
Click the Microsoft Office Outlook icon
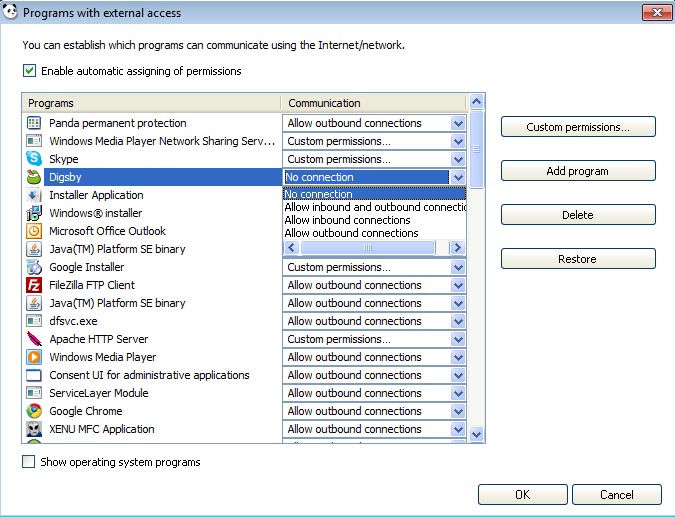[x=34, y=231]
